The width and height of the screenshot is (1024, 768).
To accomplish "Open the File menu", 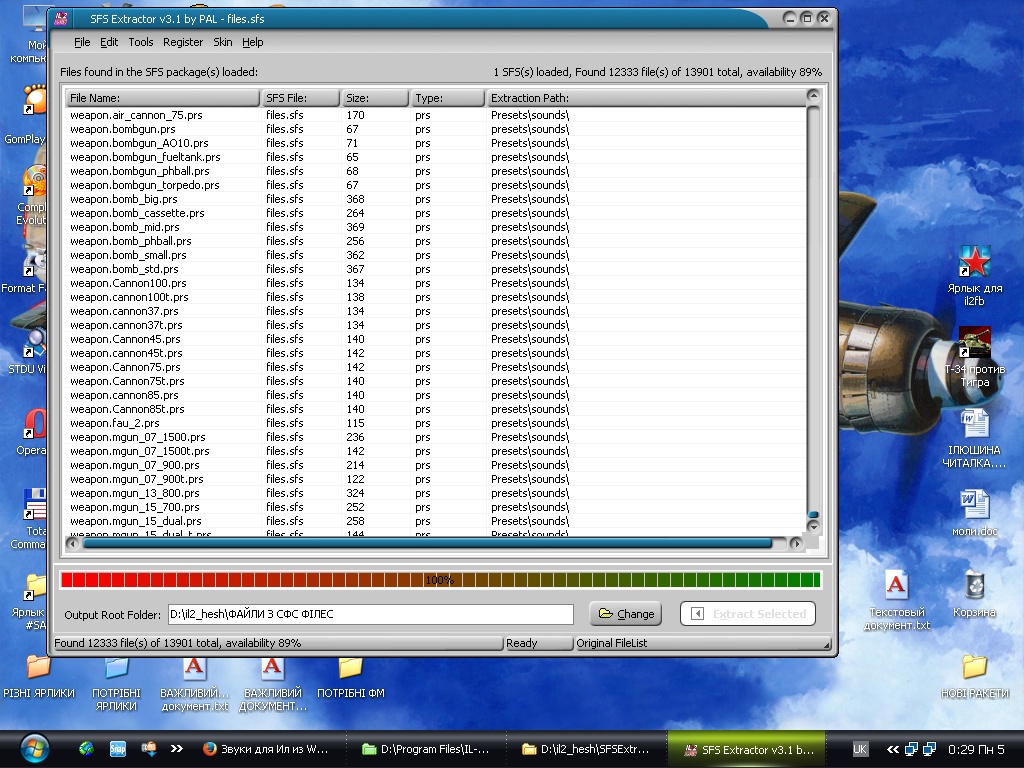I will (x=82, y=42).
